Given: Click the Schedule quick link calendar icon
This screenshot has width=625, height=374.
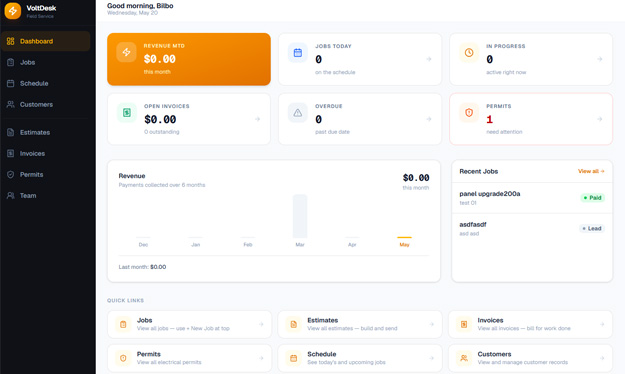Looking at the screenshot, I should click(x=294, y=358).
